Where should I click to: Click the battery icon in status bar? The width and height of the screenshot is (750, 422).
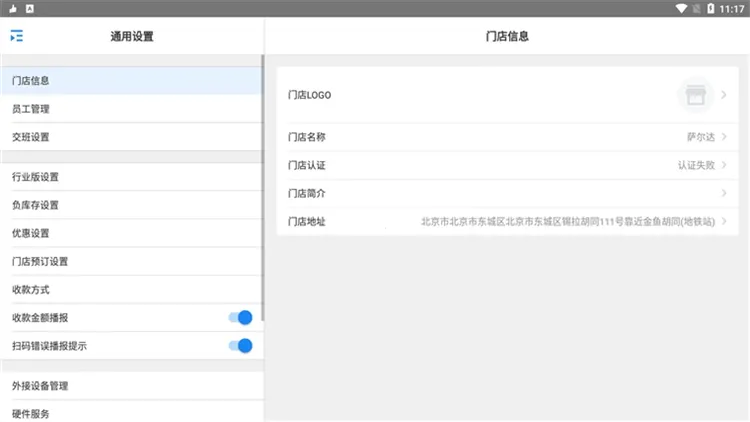[711, 8]
